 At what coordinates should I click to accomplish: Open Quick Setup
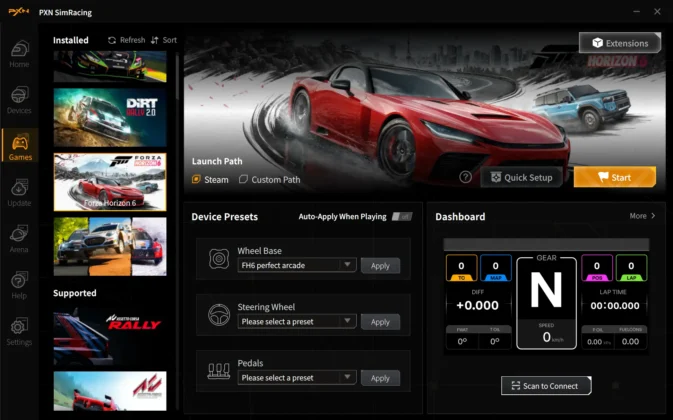pos(521,177)
